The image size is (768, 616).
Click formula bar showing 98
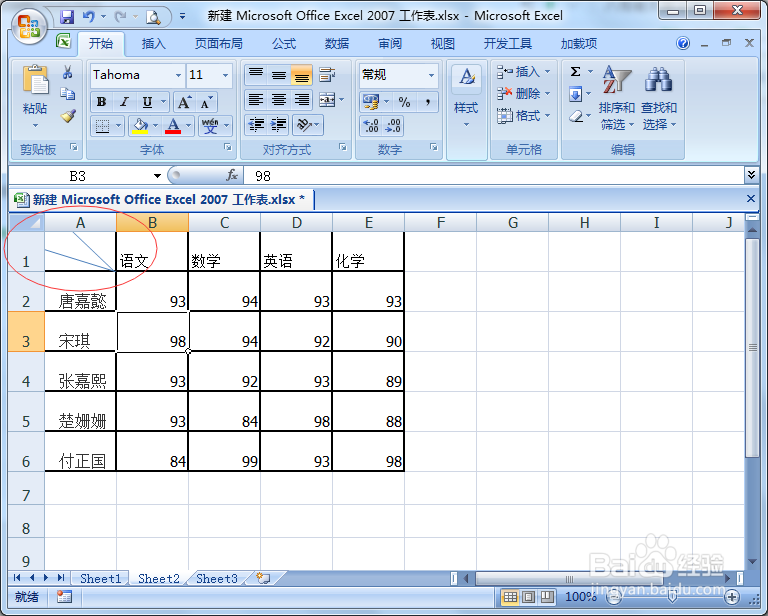pos(494,176)
